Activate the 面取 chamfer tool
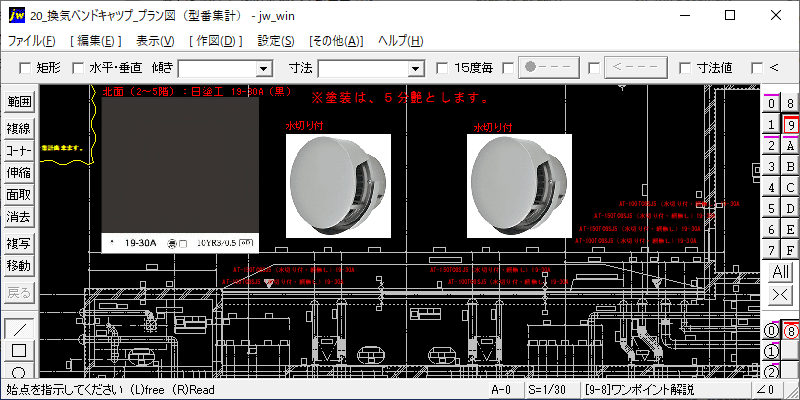 pos(19,195)
